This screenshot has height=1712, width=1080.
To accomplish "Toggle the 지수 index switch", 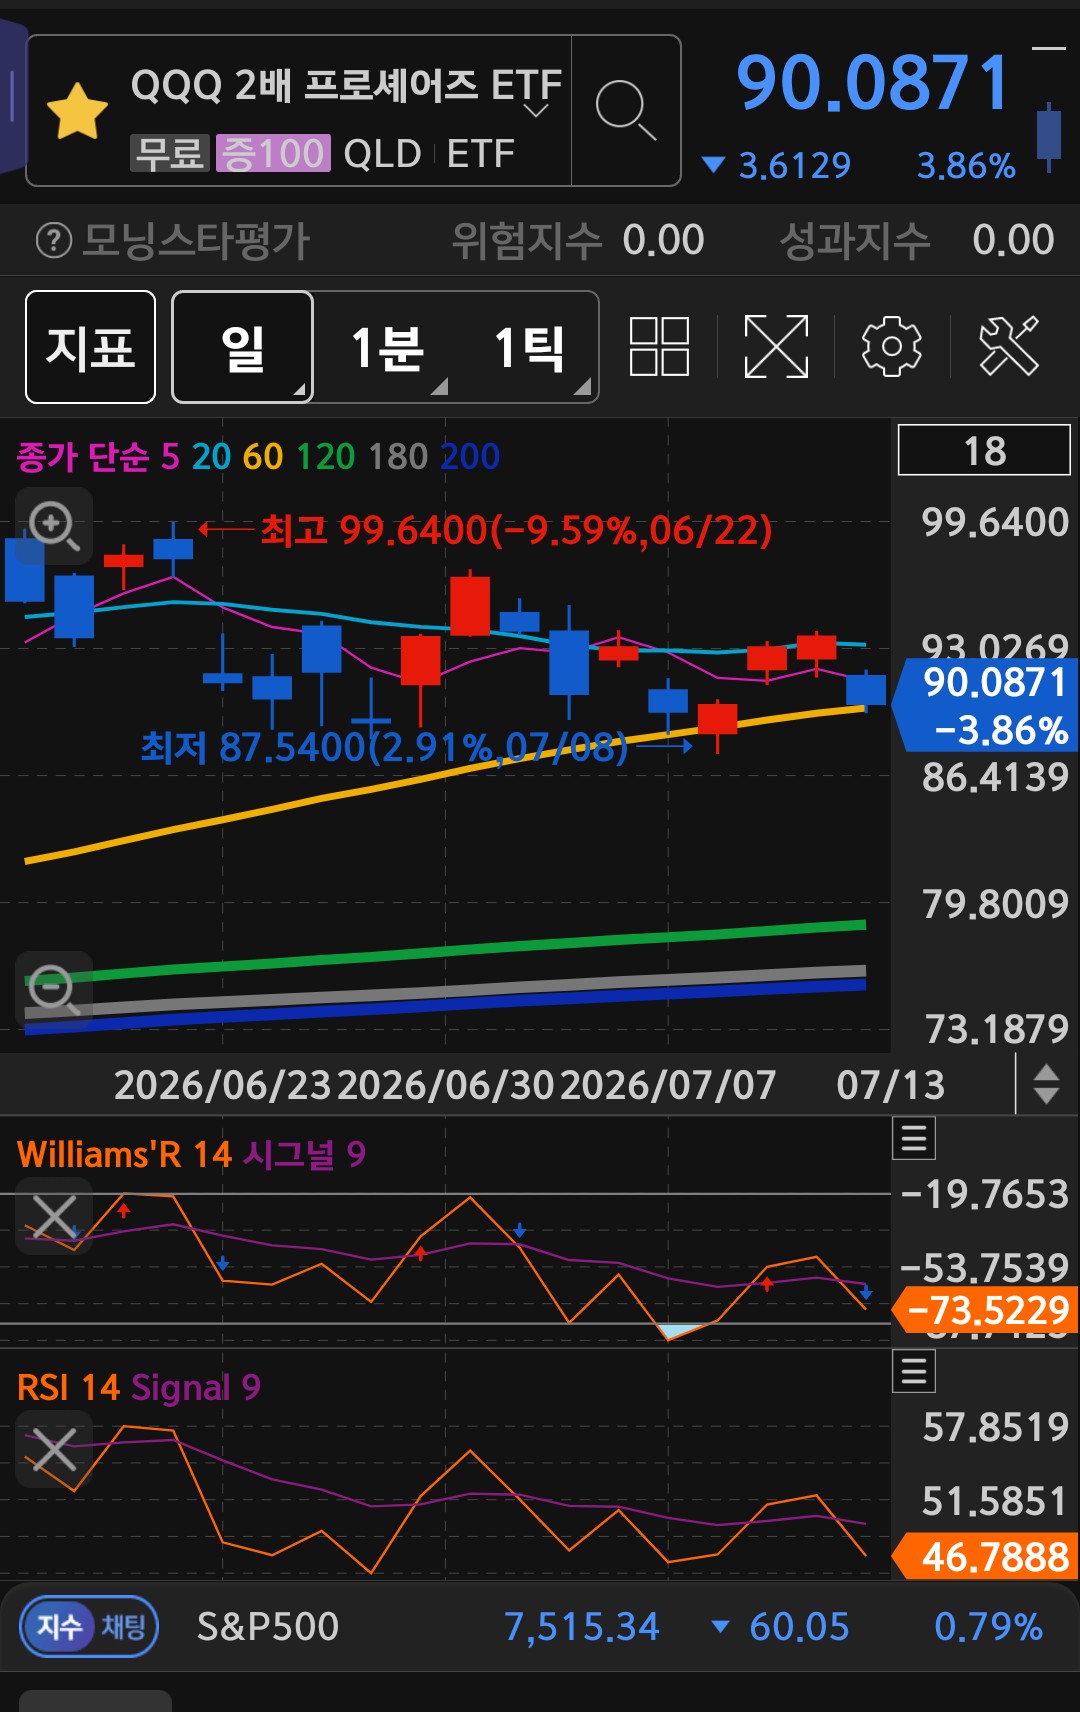I will (x=59, y=1627).
